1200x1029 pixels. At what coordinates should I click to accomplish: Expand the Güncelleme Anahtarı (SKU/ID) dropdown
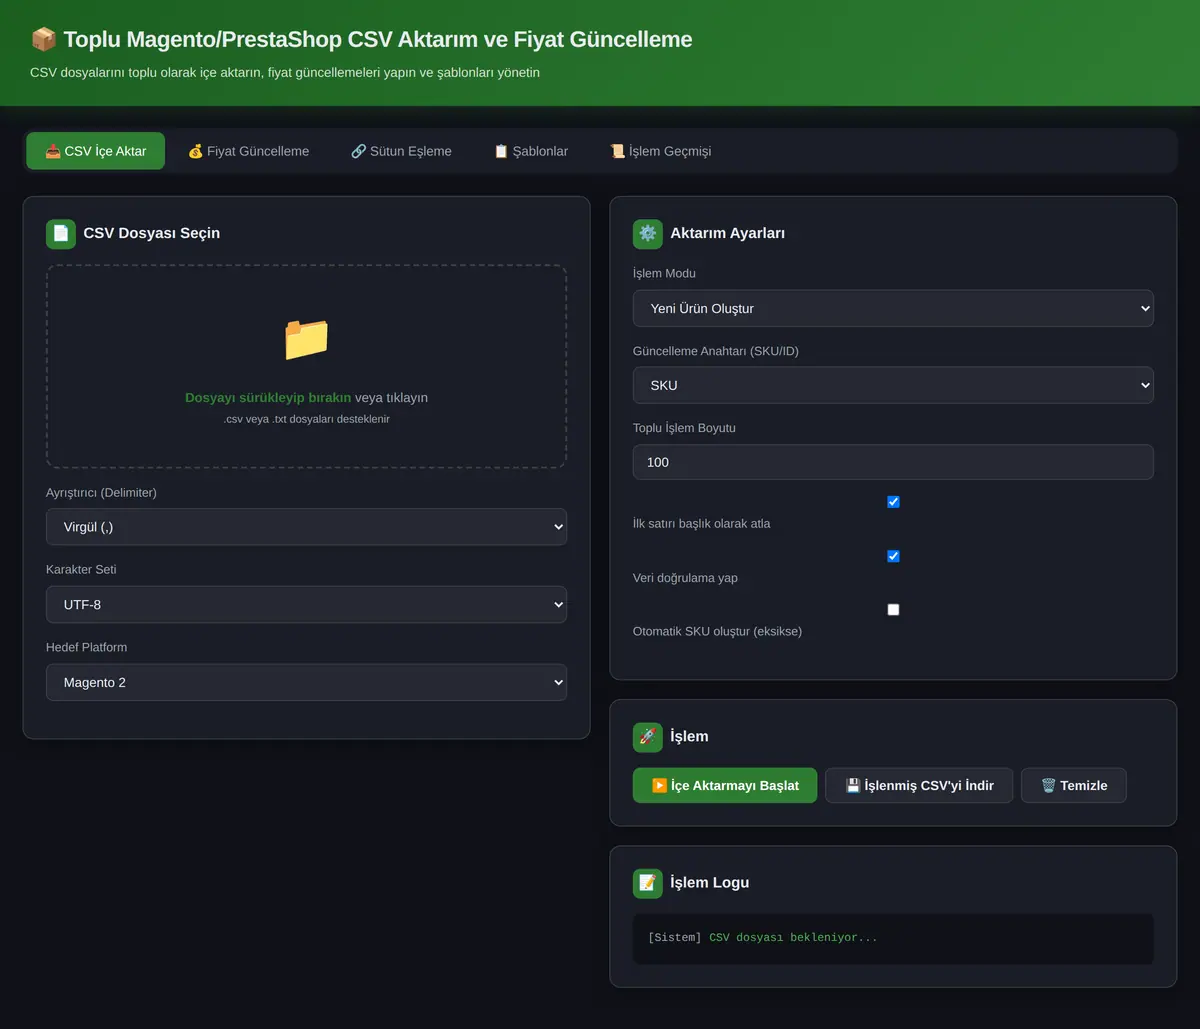(x=893, y=385)
